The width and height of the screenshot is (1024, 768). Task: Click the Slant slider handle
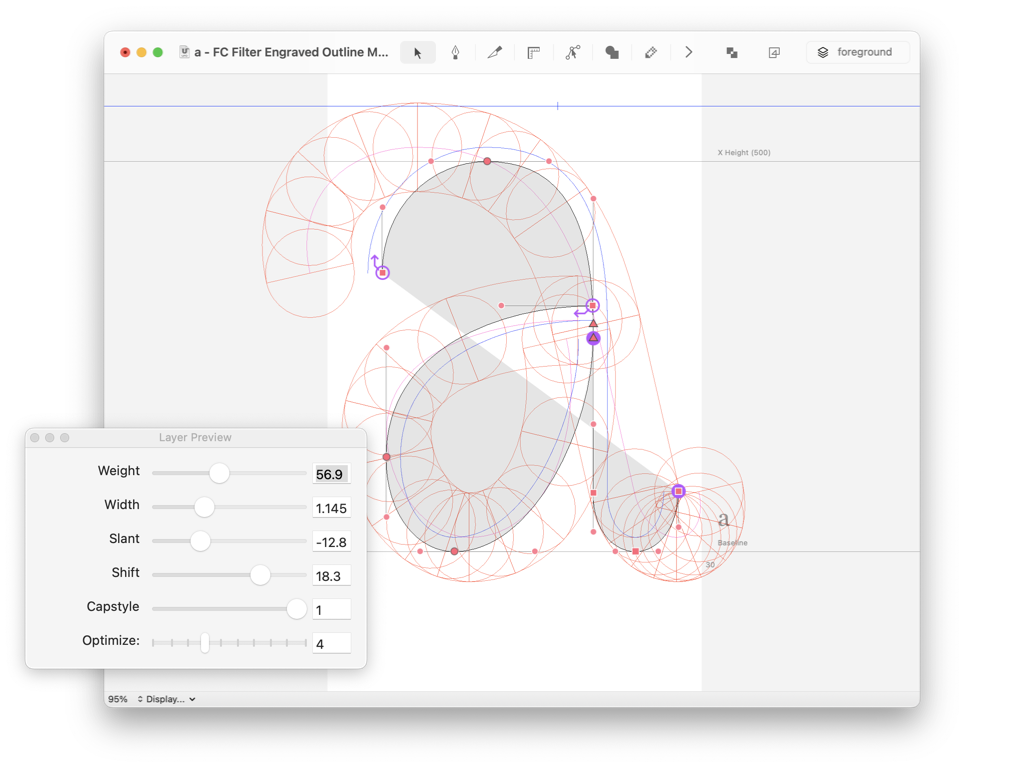pyautogui.click(x=200, y=541)
